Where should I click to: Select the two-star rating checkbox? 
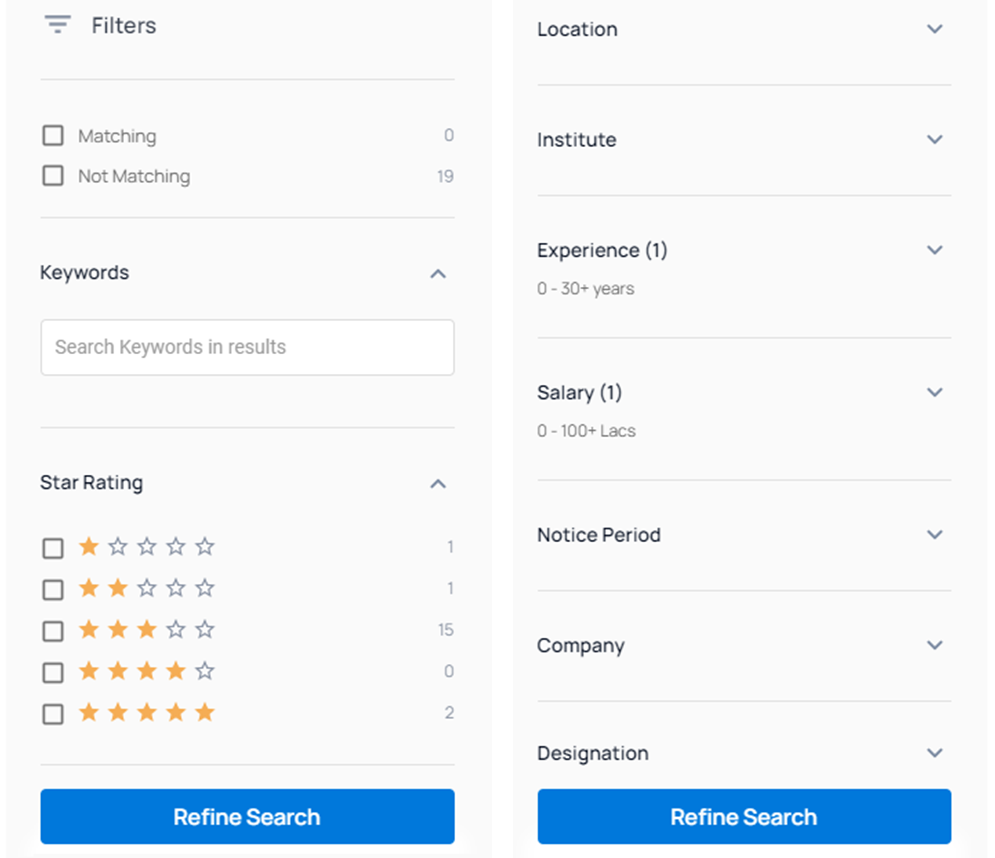(x=53, y=589)
